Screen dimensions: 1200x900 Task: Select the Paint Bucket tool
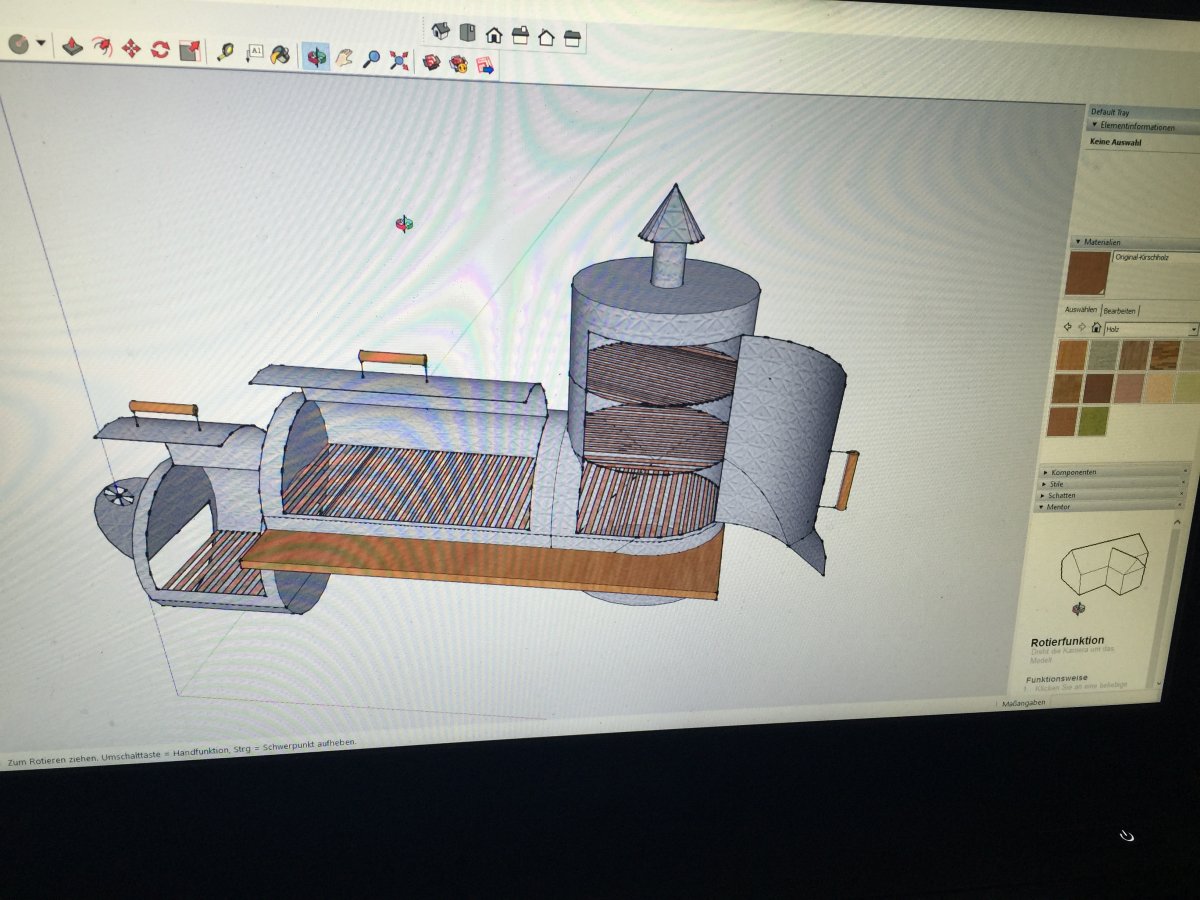tap(281, 54)
